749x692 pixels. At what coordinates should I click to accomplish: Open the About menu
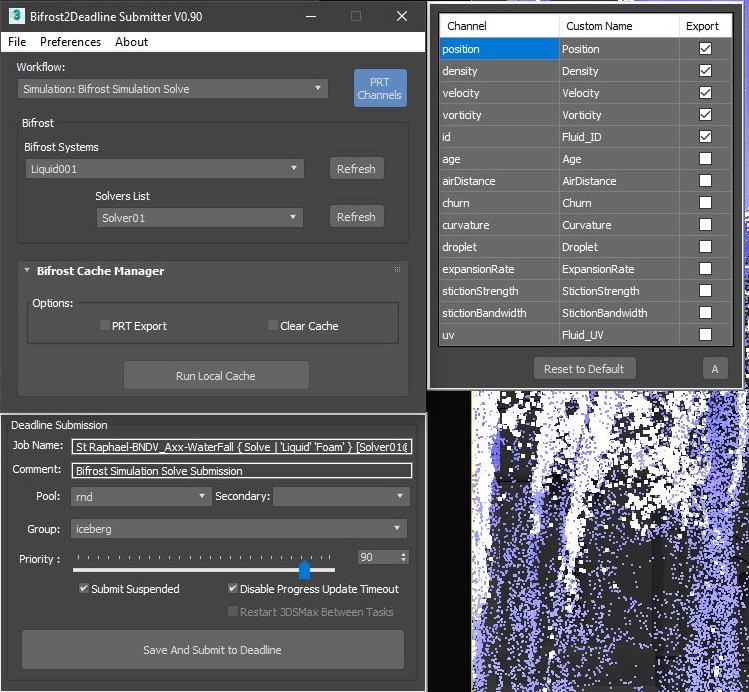[131, 42]
